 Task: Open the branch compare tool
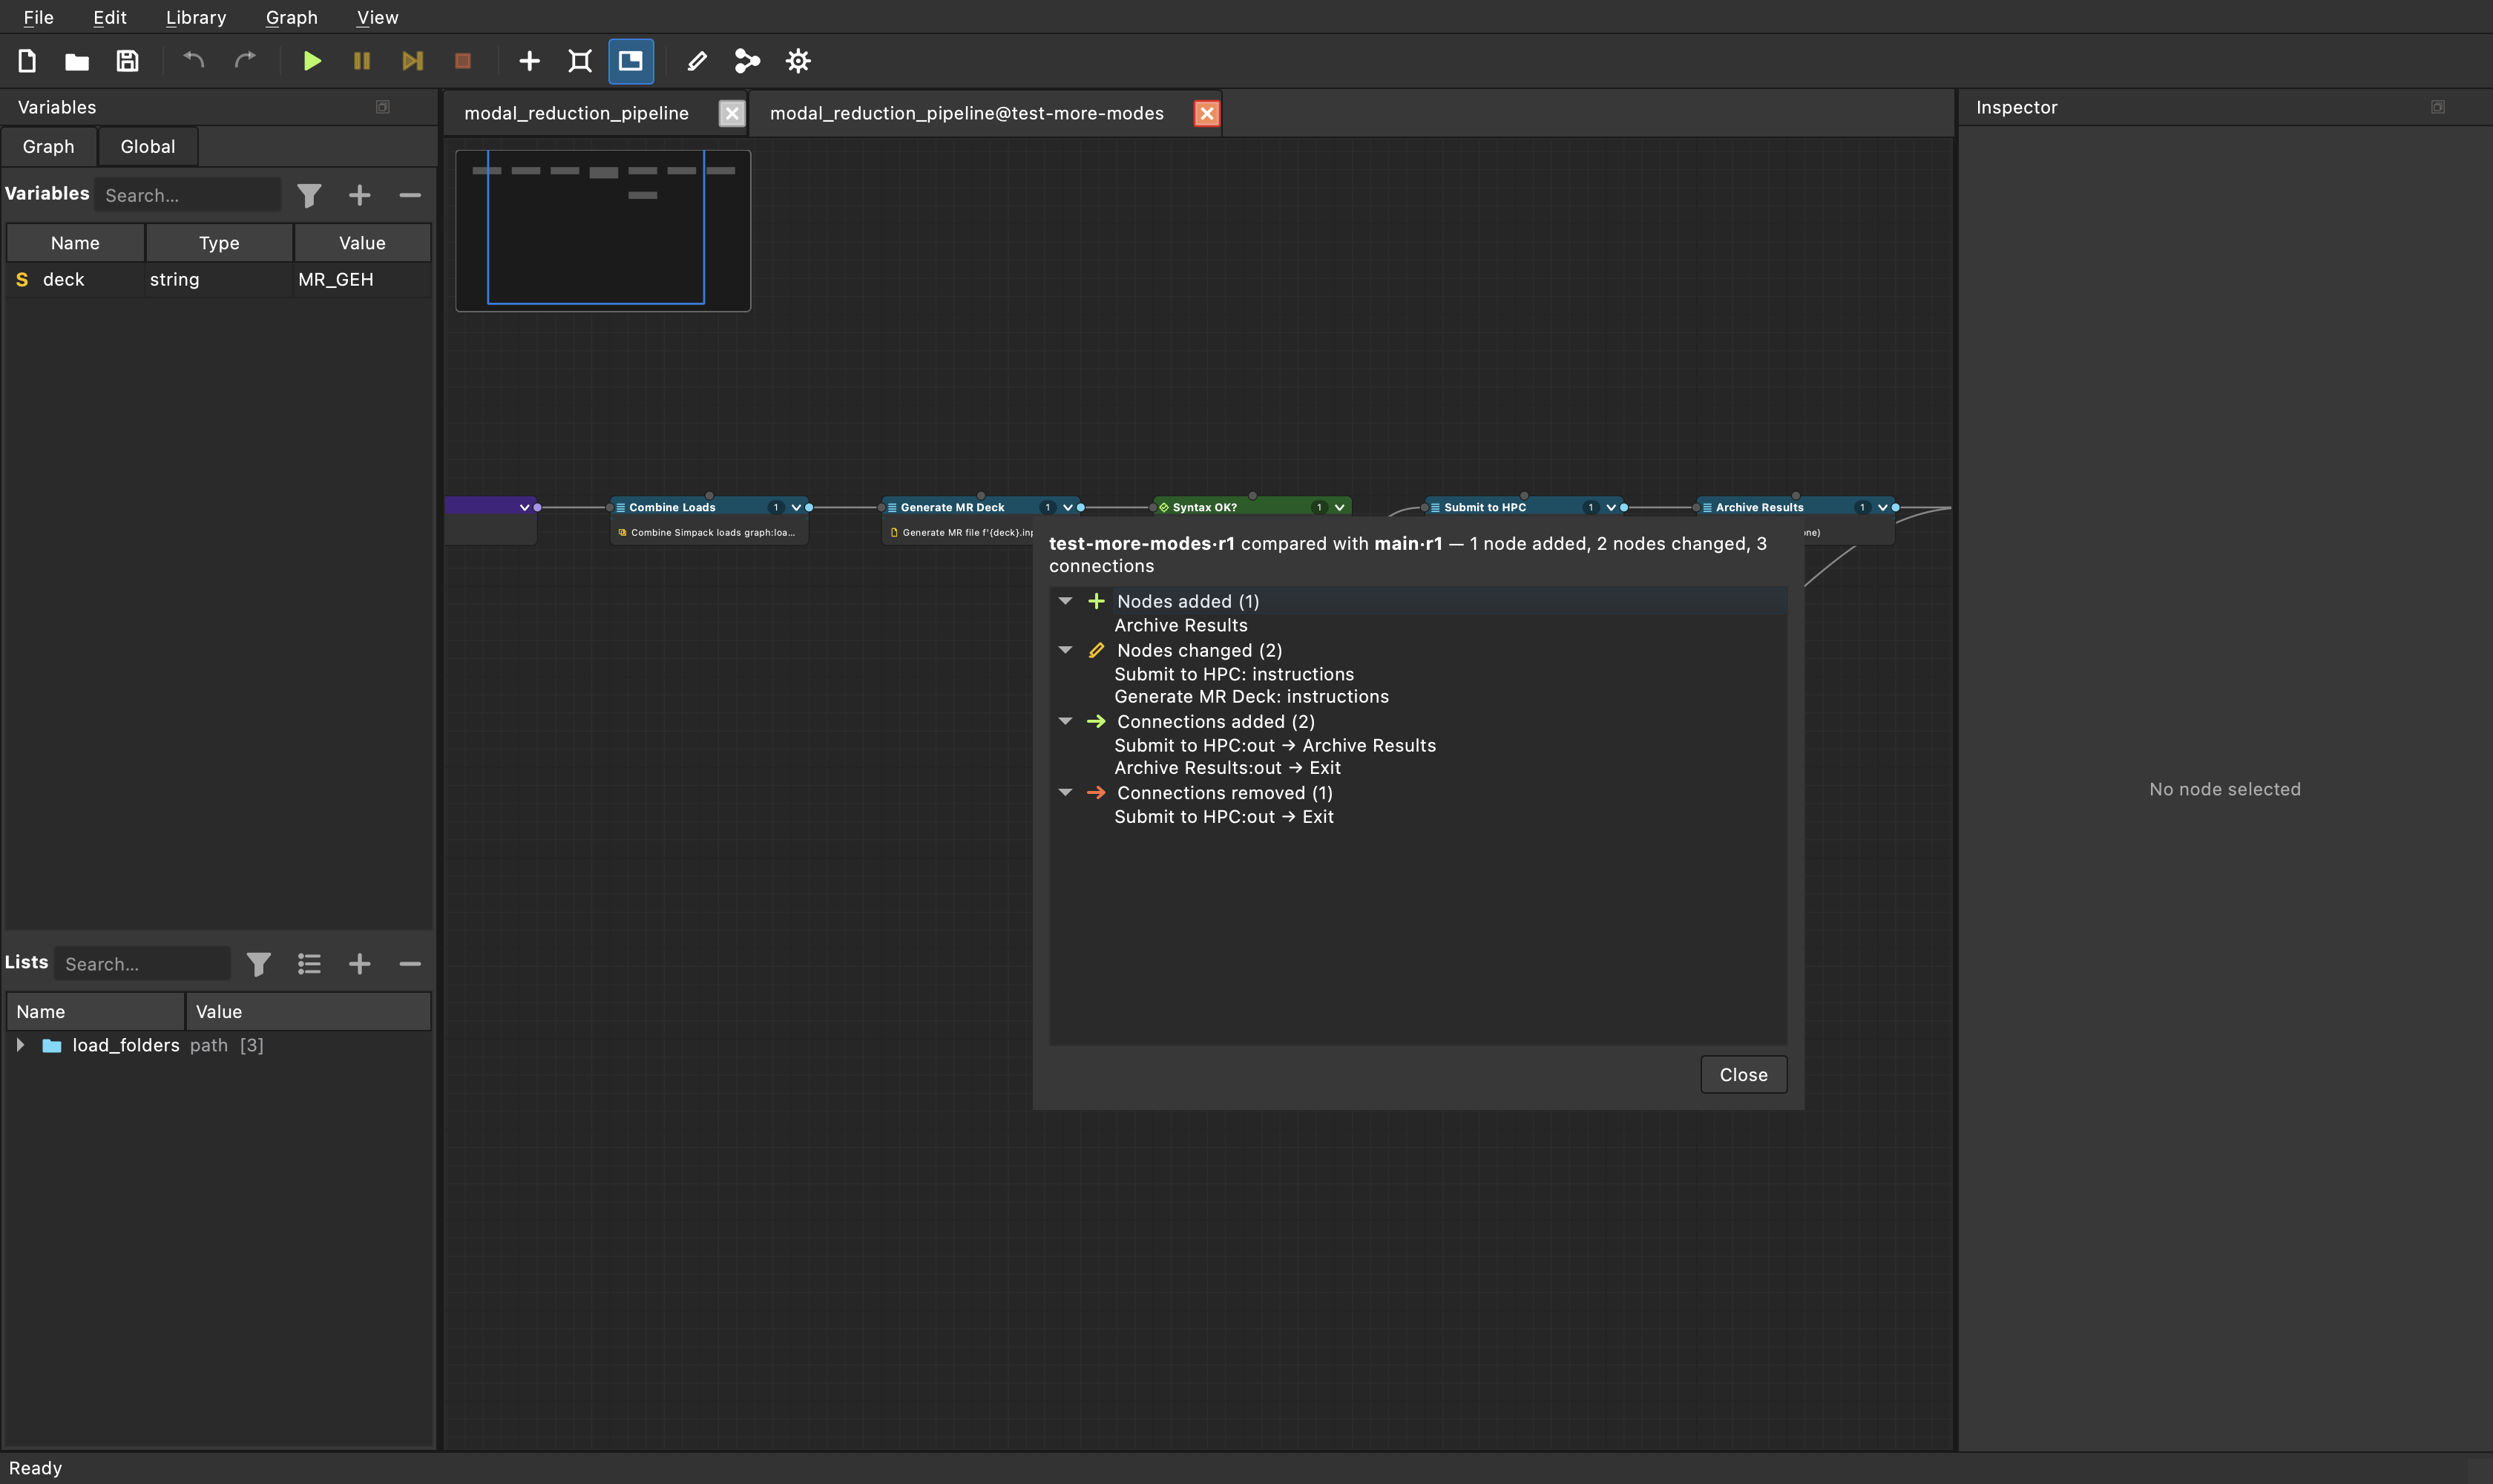(747, 61)
